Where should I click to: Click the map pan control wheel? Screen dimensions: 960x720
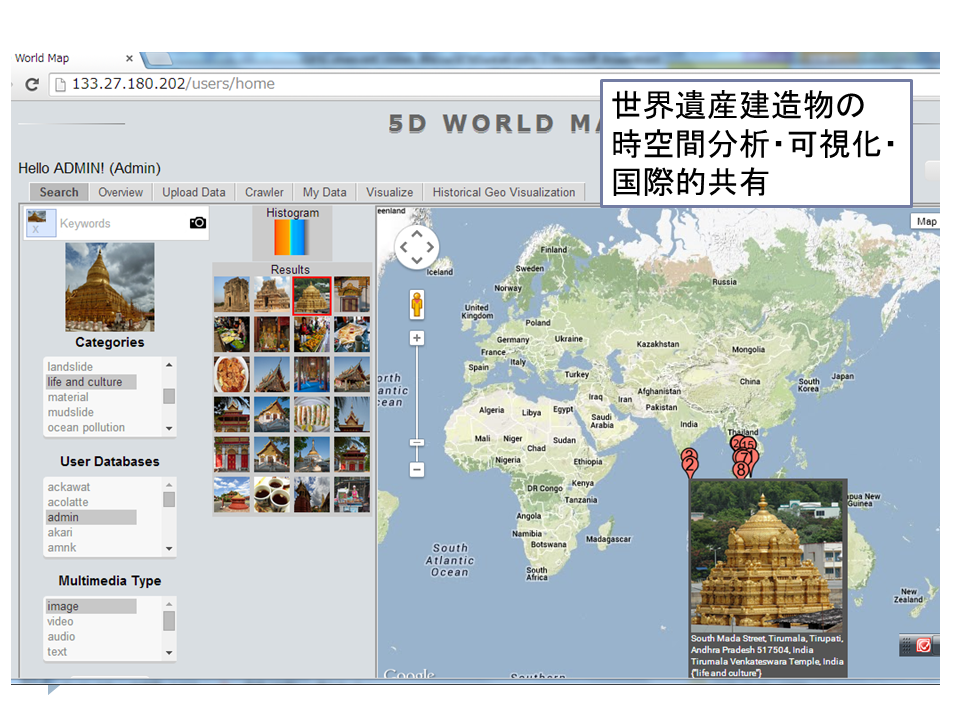(x=416, y=247)
